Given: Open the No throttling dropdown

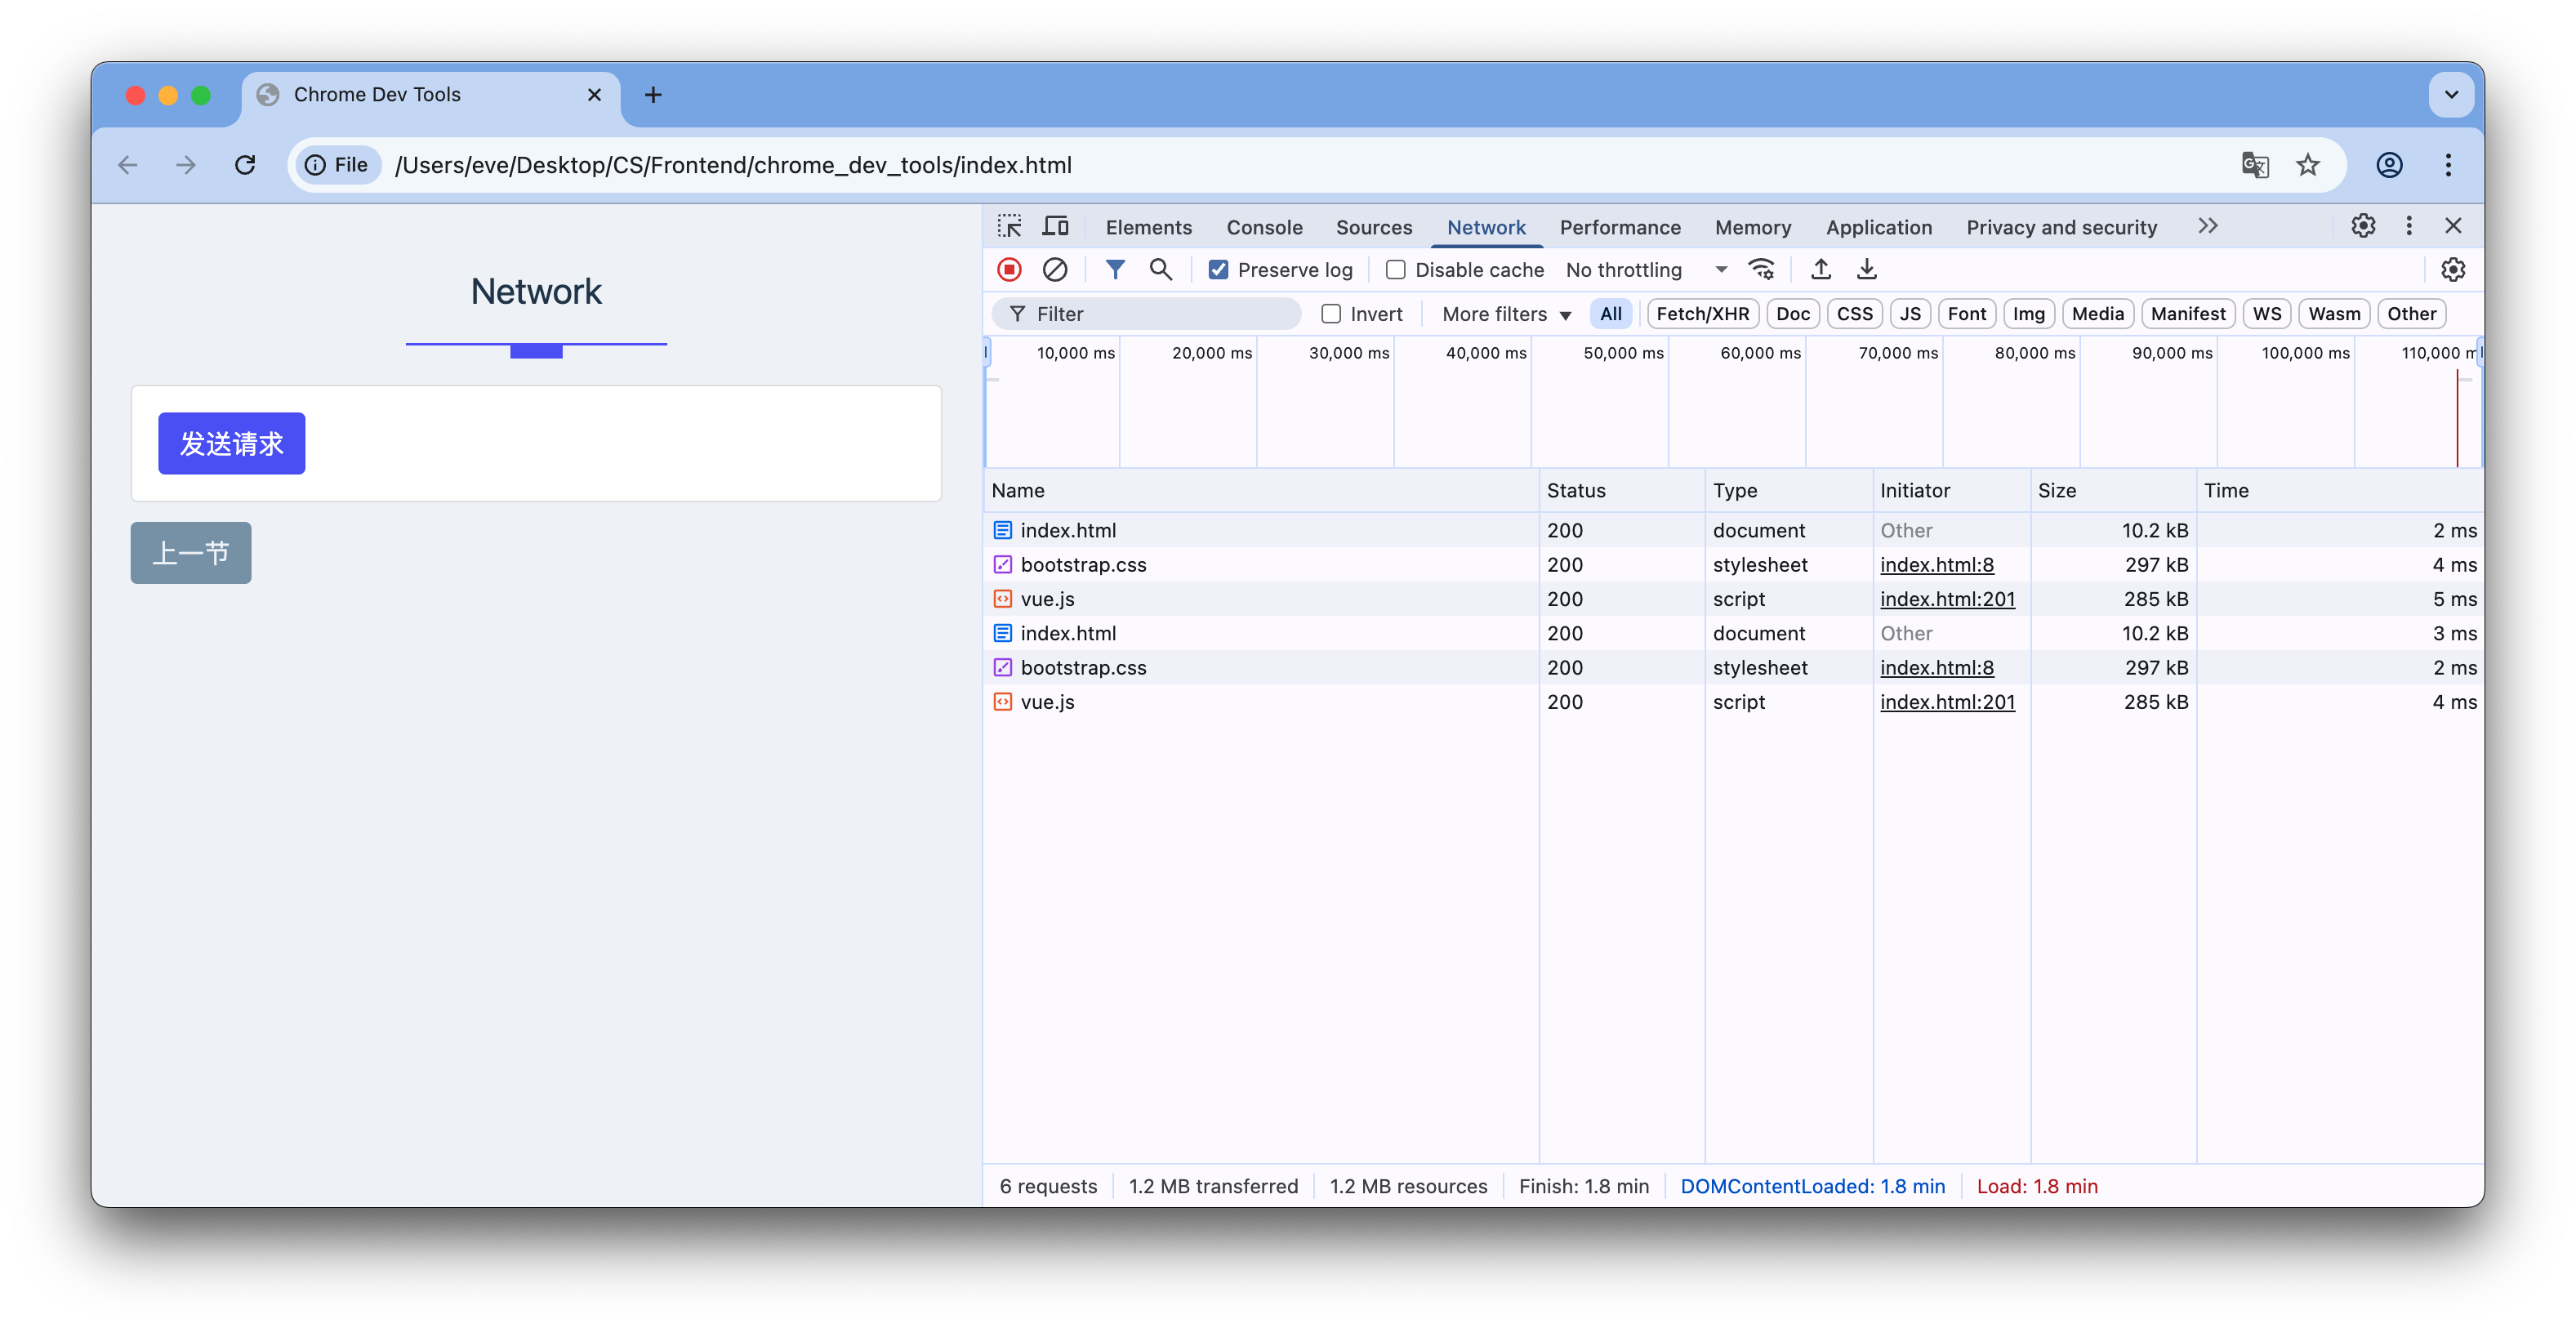Looking at the screenshot, I should click(1645, 270).
